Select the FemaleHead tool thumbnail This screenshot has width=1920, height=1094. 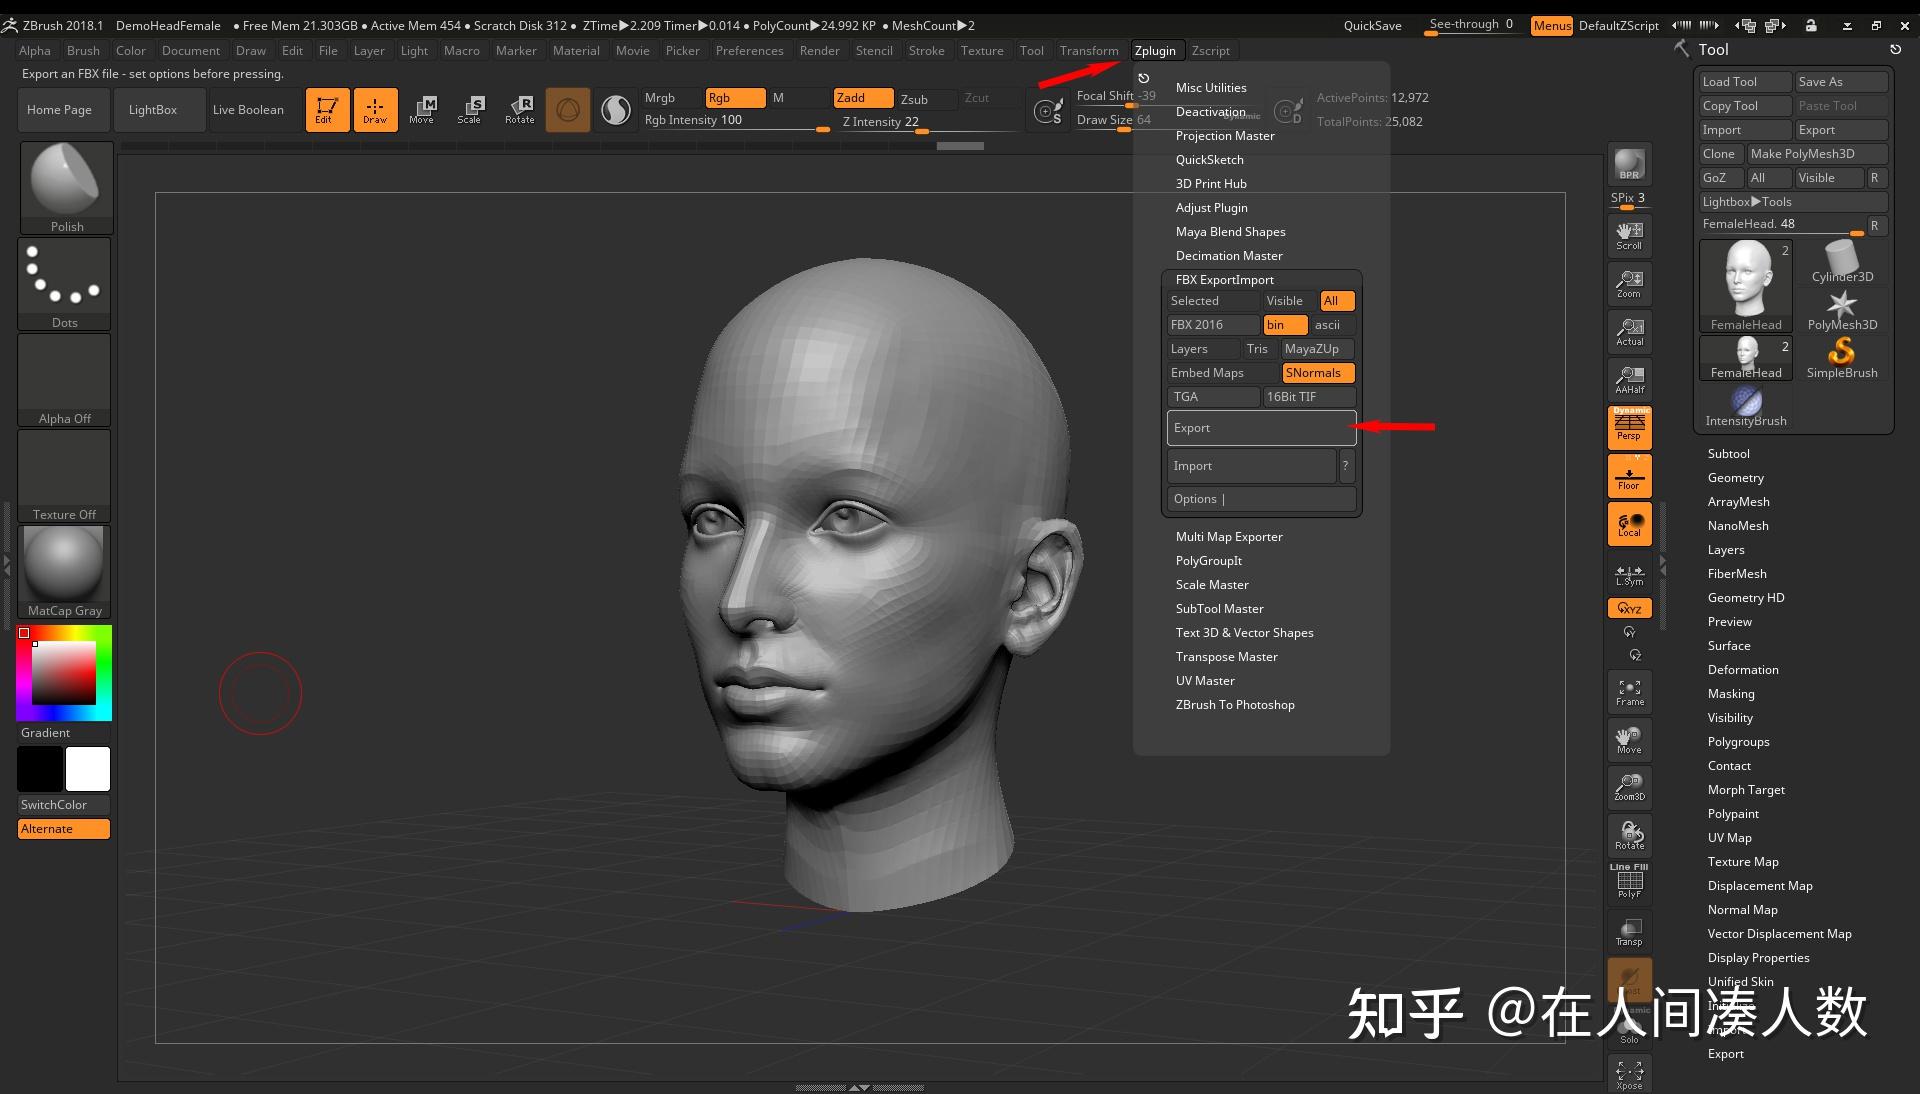(x=1744, y=283)
